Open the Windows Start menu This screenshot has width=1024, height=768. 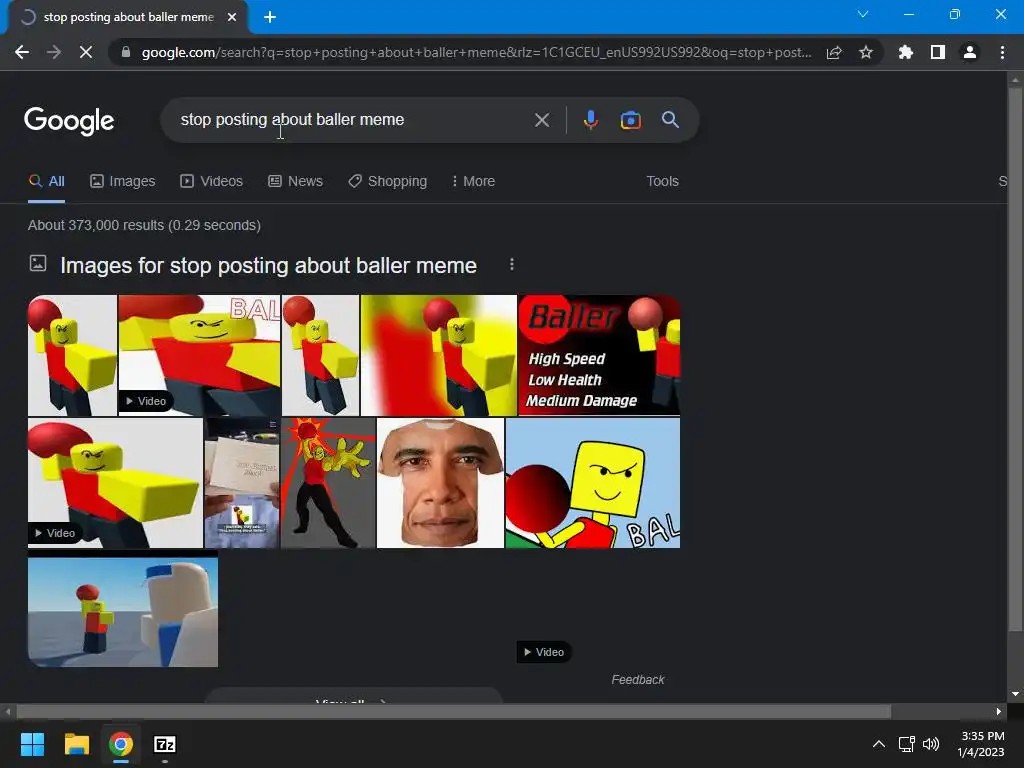32,744
